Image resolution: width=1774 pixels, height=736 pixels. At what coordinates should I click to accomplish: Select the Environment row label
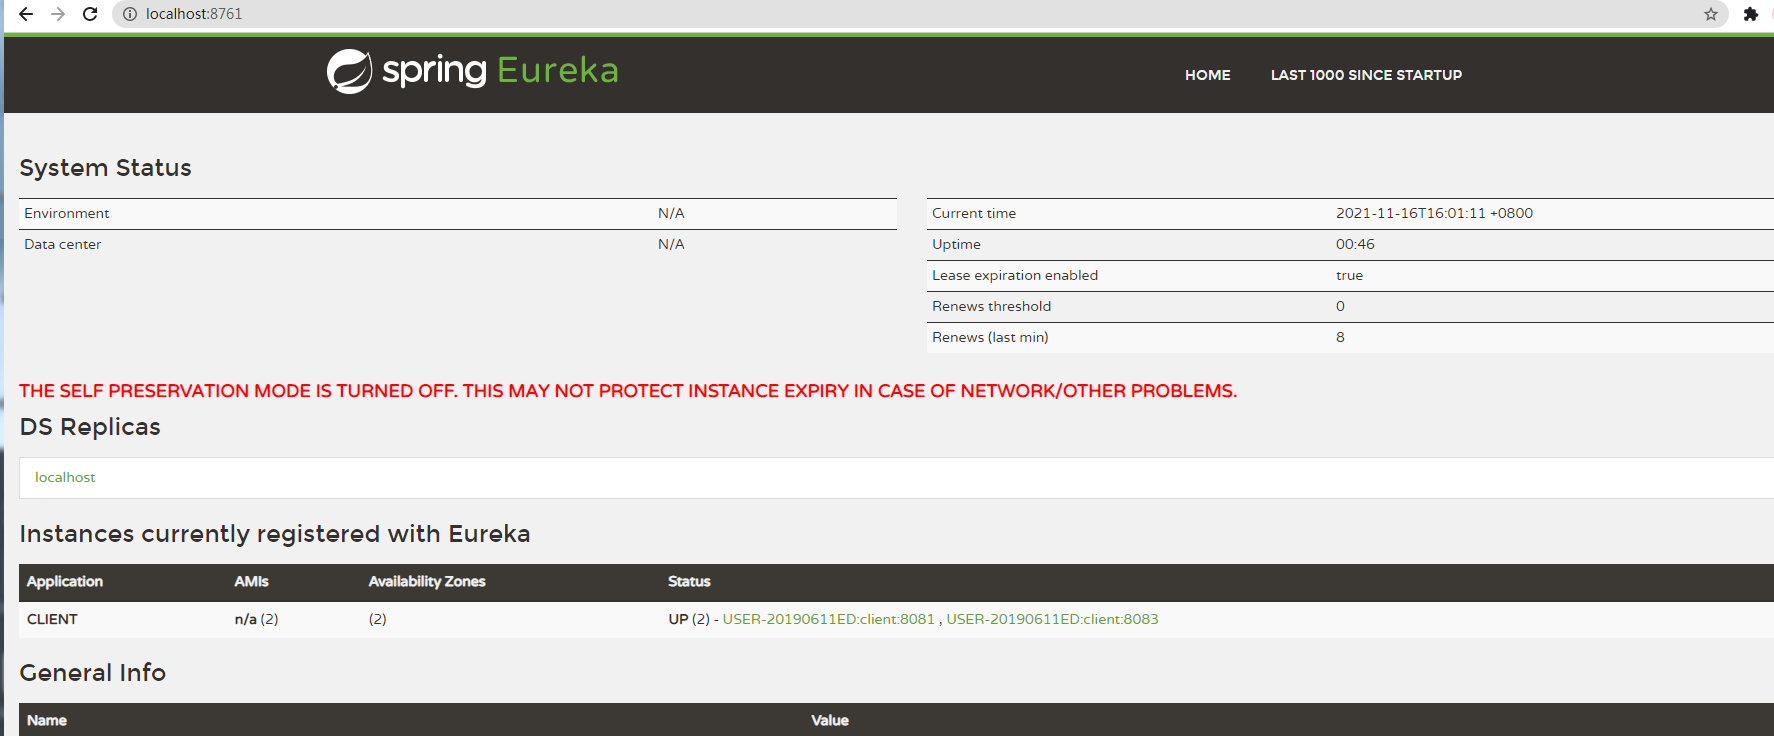[x=67, y=213]
